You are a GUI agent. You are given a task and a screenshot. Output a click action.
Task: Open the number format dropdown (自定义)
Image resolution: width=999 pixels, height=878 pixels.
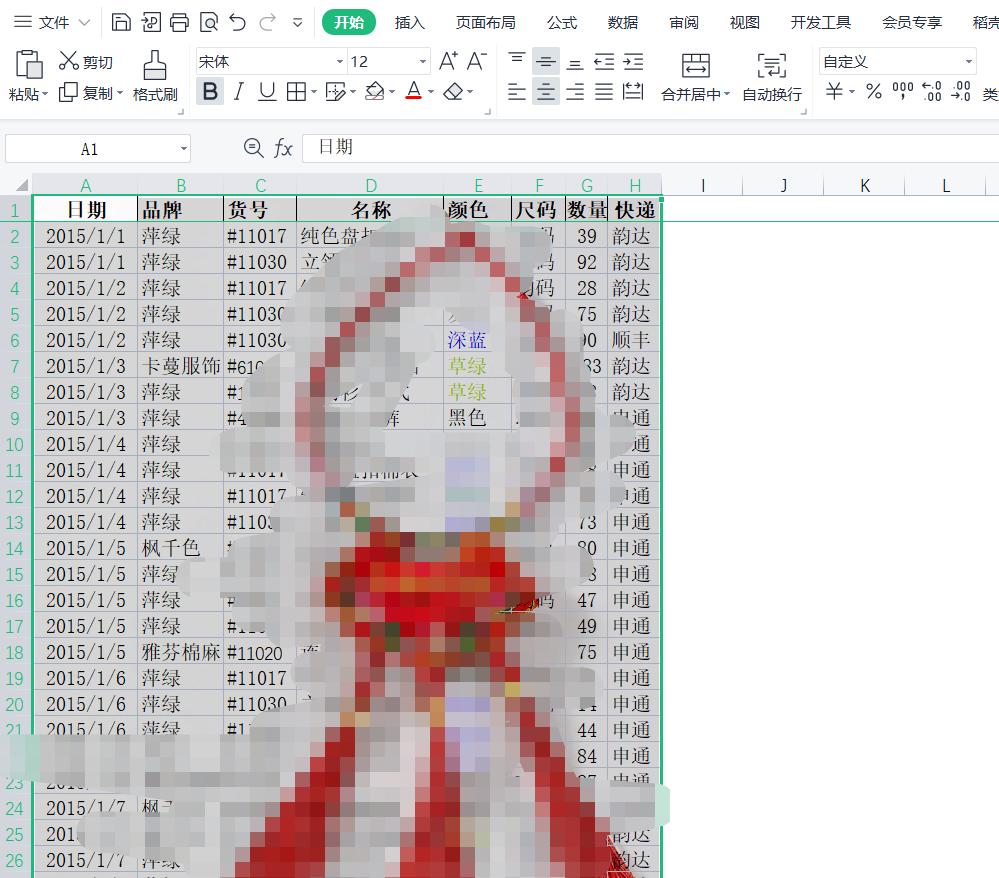968,62
